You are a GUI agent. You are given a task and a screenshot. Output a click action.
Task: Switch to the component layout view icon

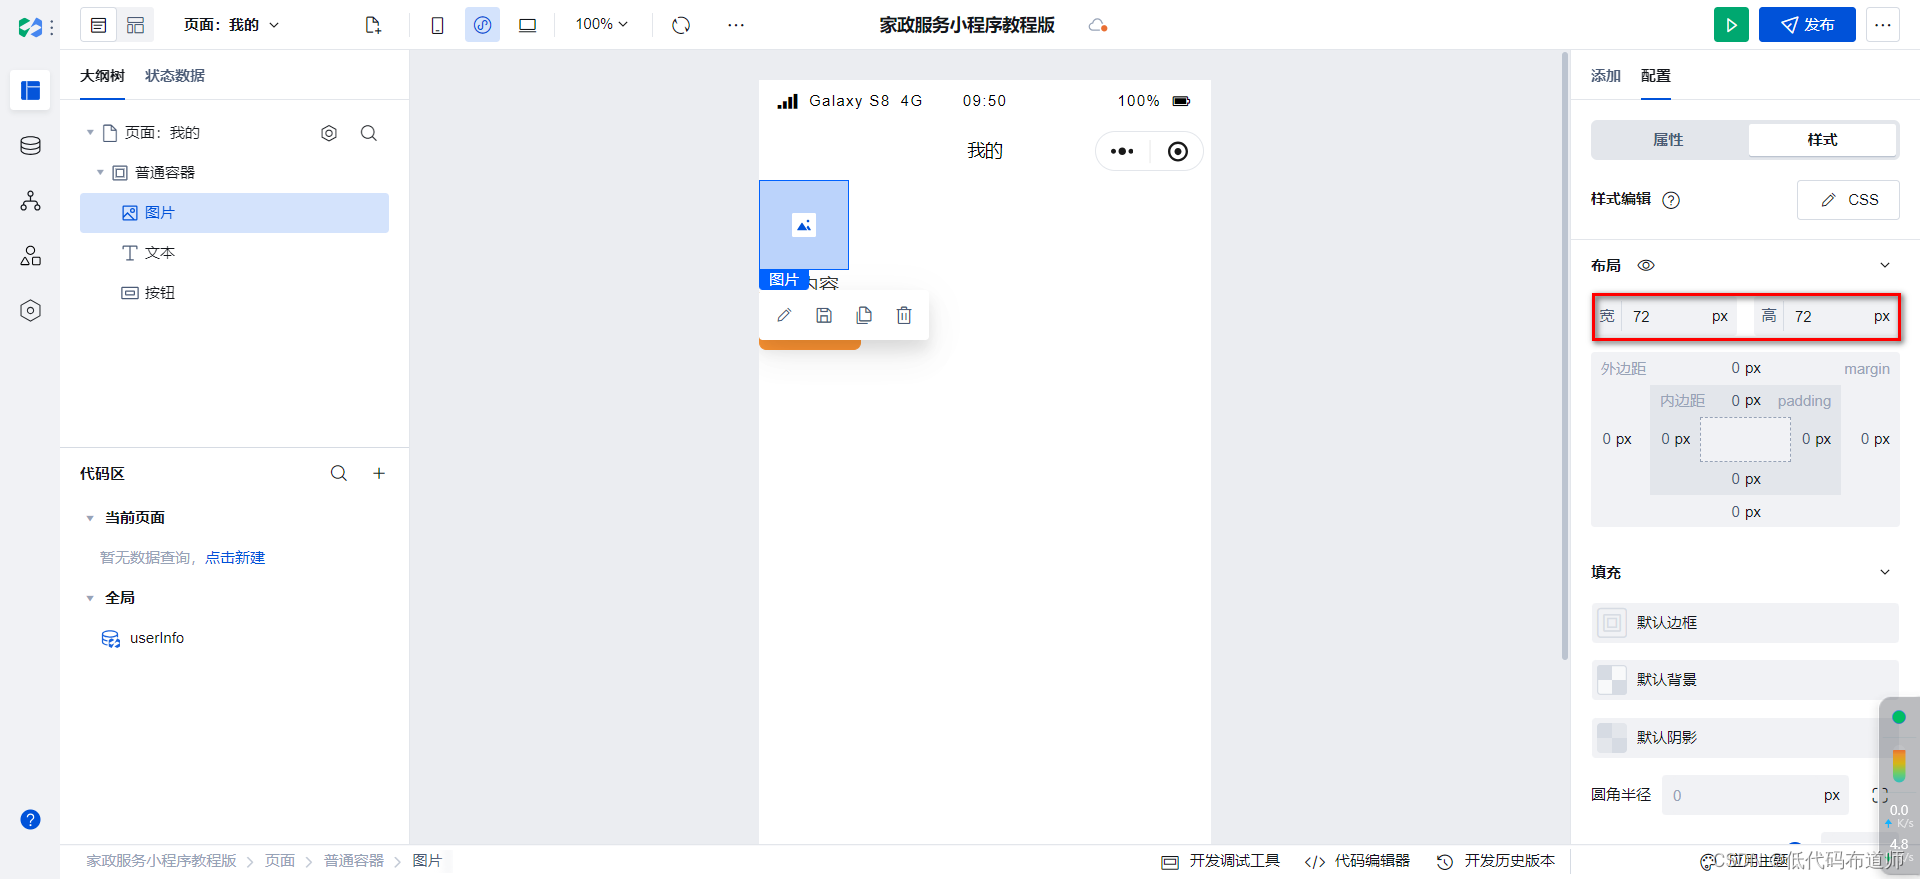tap(135, 25)
